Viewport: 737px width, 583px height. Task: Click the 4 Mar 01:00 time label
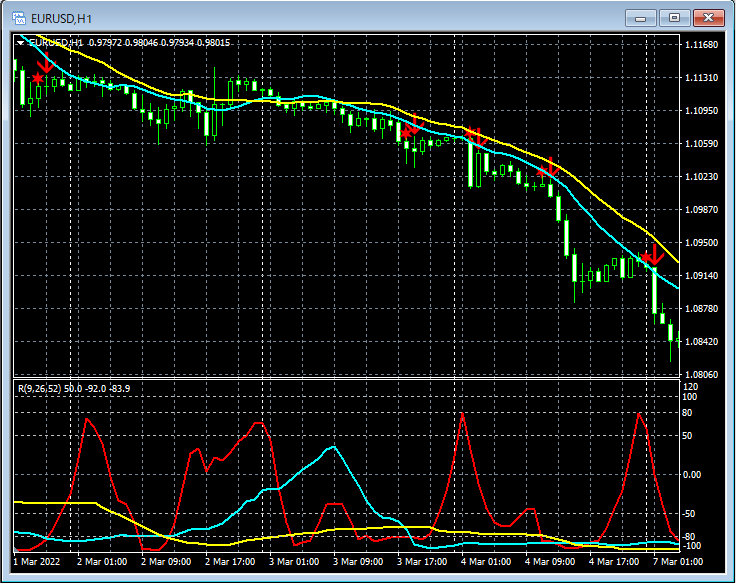click(x=486, y=562)
